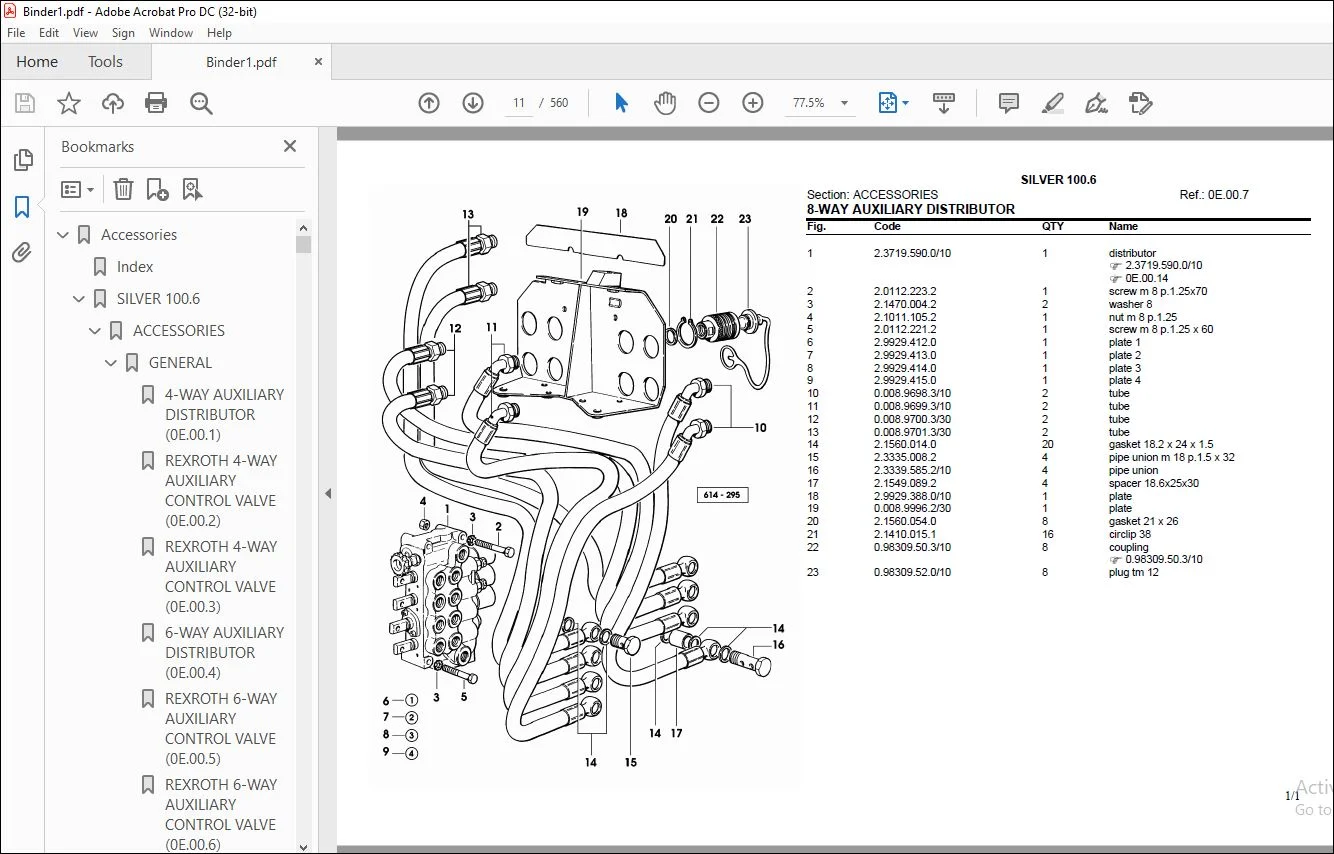Image resolution: width=1334 pixels, height=854 pixels.
Task: Choose the Selection arrow tool
Action: pos(621,103)
